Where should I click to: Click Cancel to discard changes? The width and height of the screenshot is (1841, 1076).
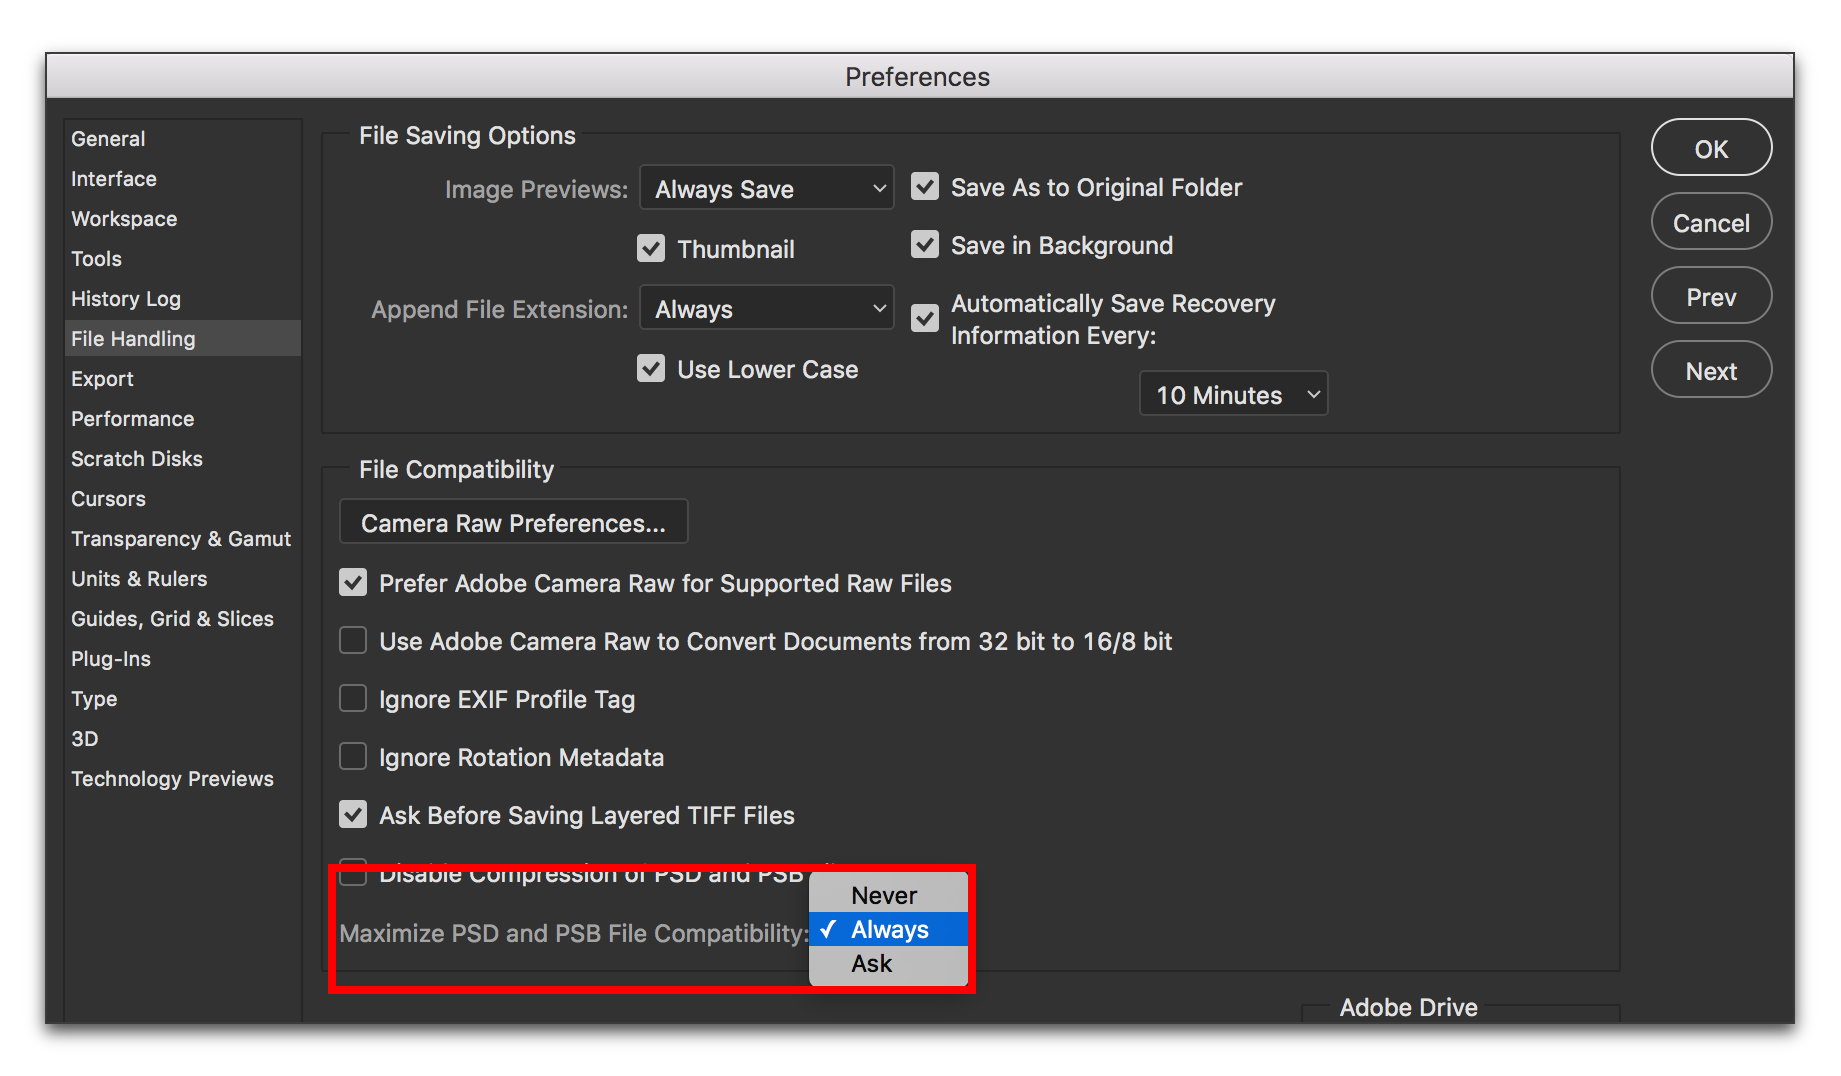click(1711, 222)
